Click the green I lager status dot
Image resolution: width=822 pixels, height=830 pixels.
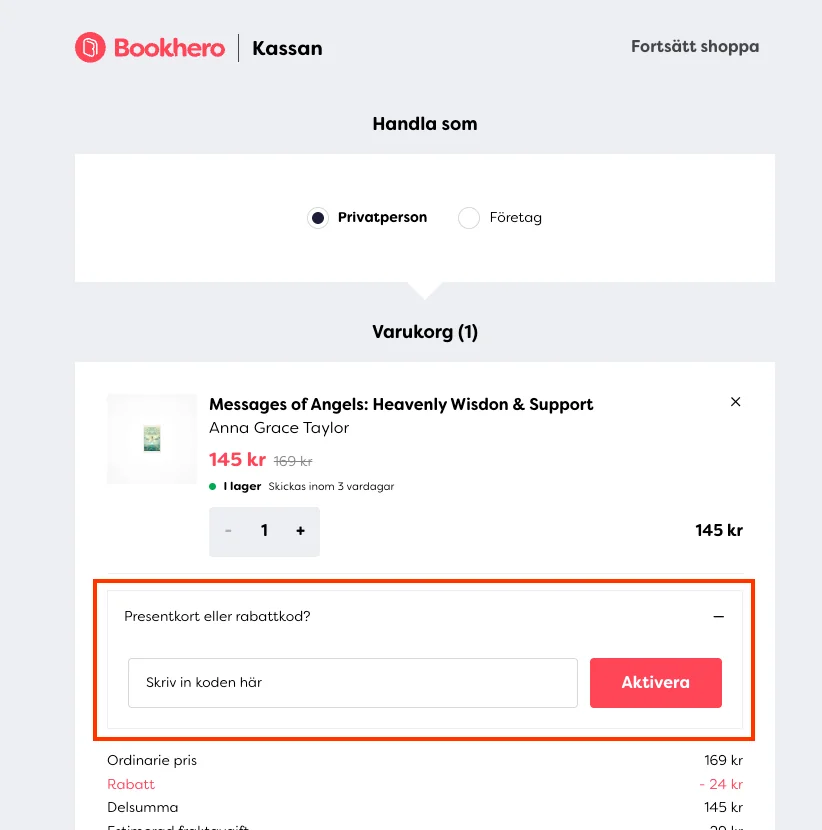pyautogui.click(x=213, y=487)
